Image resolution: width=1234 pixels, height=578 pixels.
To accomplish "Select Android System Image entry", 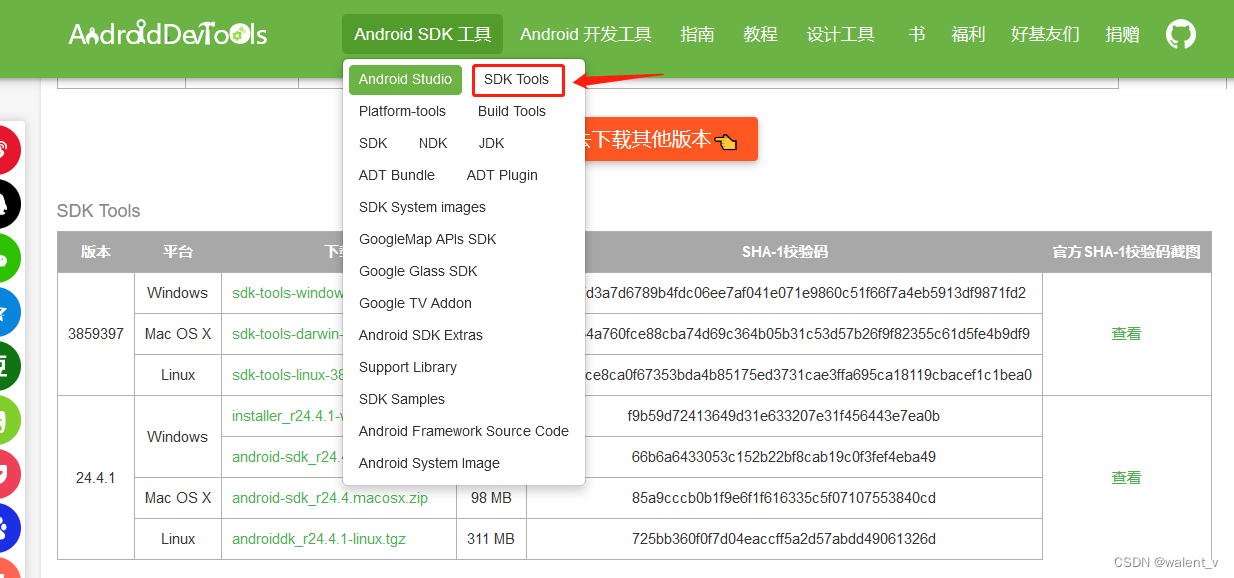I will pos(429,463).
